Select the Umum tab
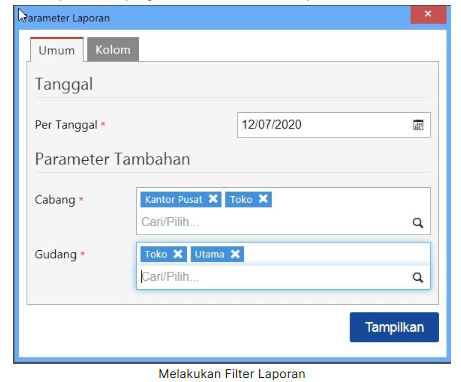Viewport: 461px width, 382px height. (57, 50)
